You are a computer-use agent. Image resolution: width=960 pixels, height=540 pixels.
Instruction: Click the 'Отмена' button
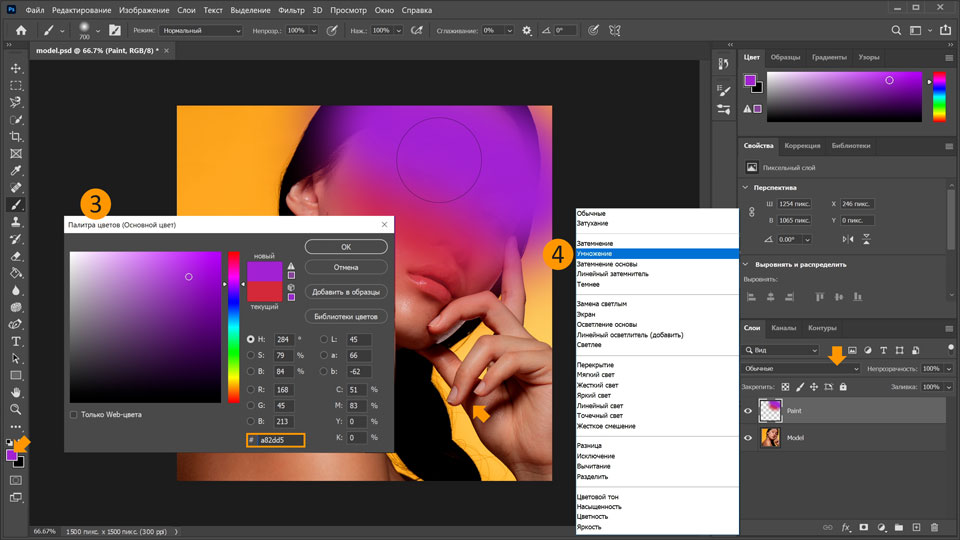tap(346, 268)
